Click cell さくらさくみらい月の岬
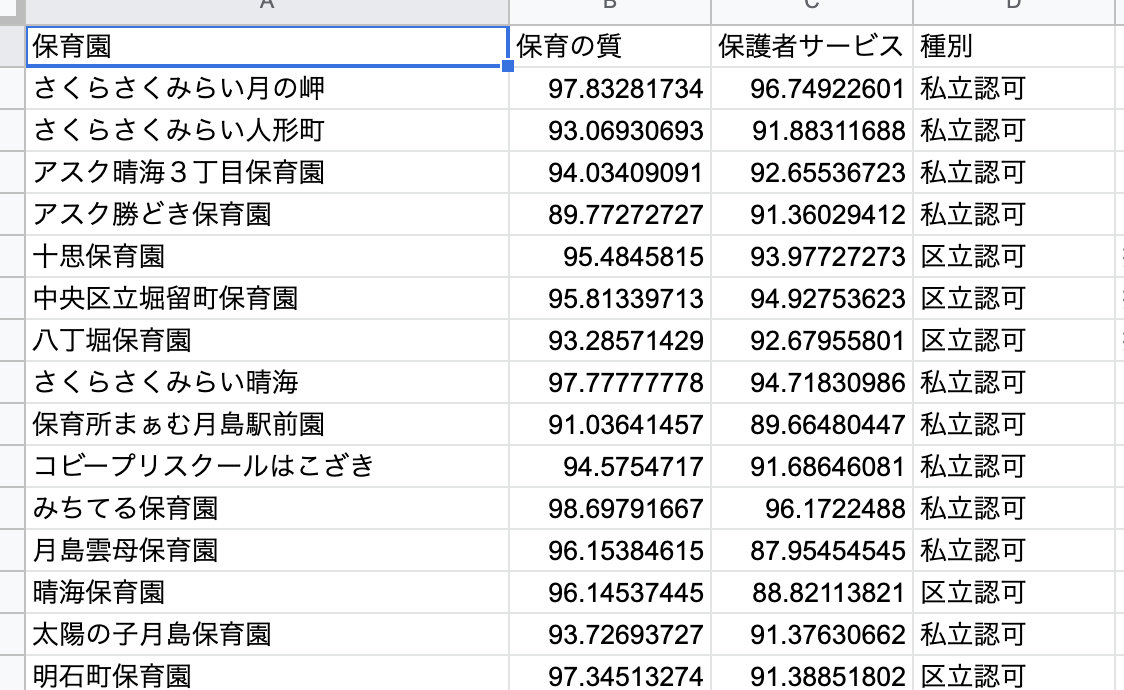This screenshot has height=690, width=1124. coord(267,89)
